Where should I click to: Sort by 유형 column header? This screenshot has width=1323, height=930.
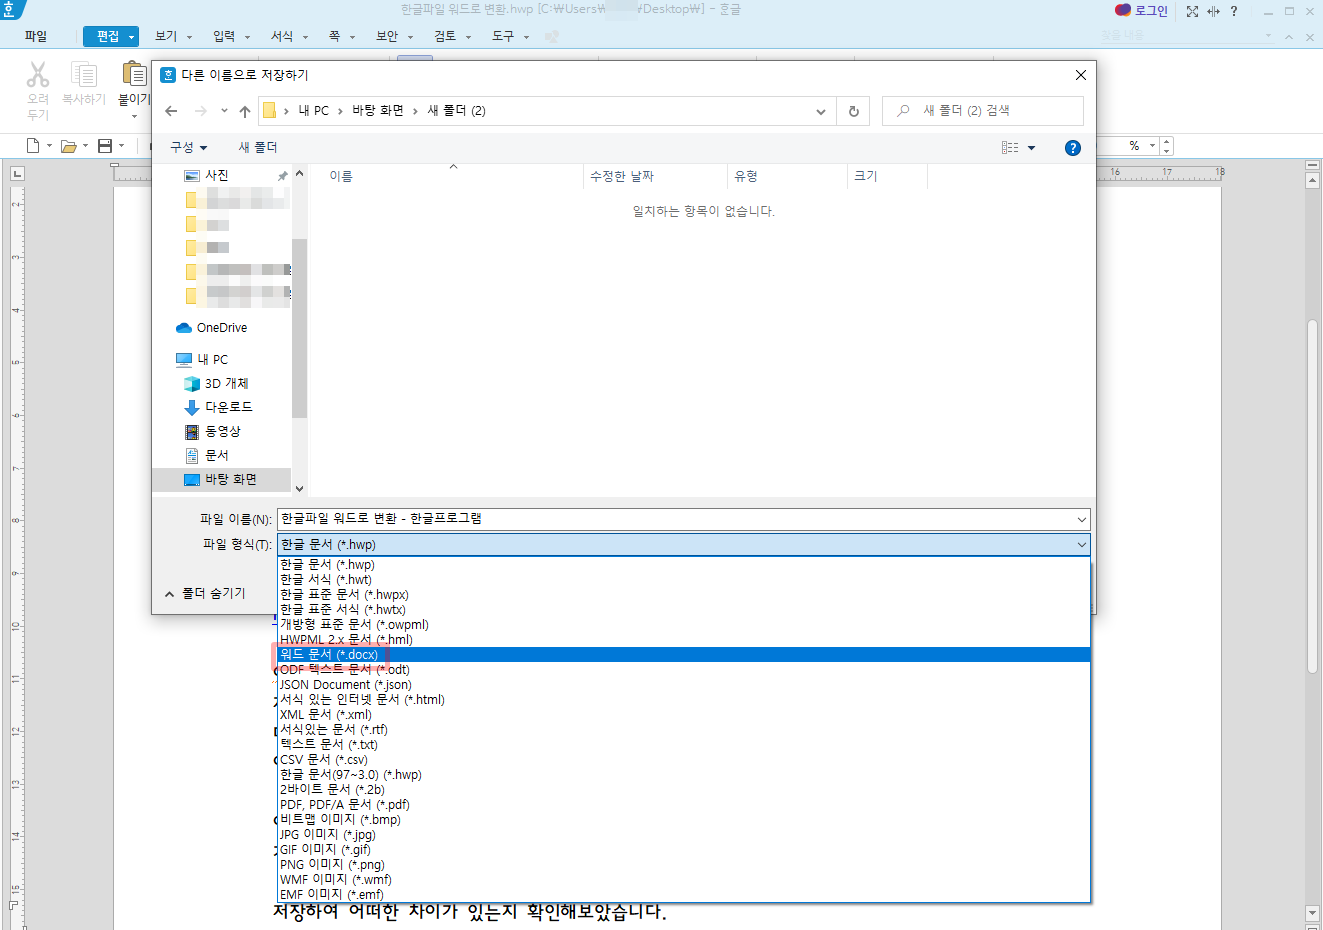pos(746,176)
